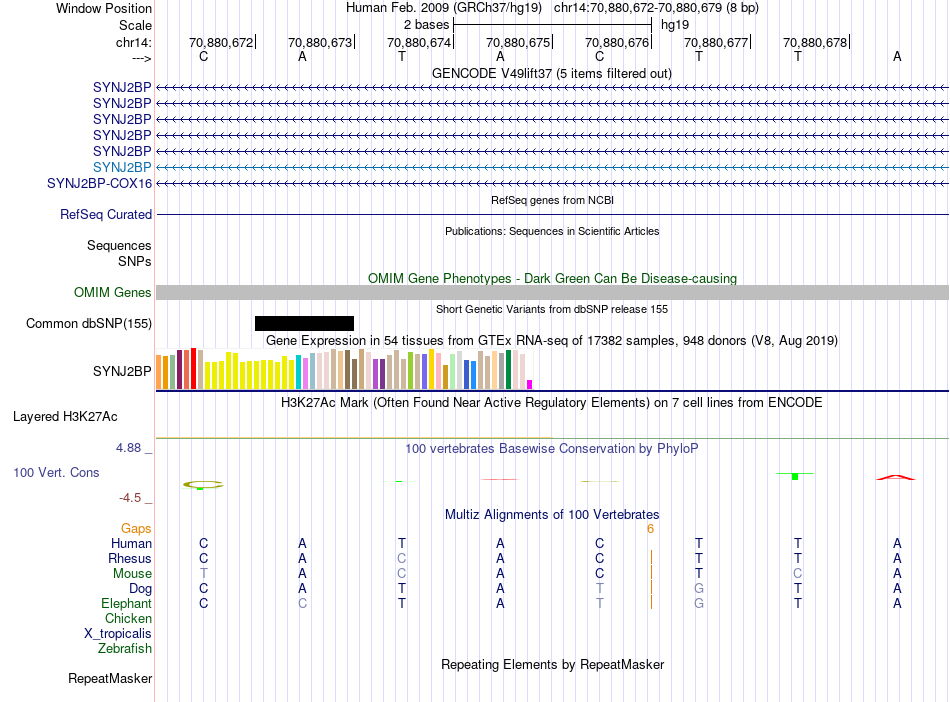Image resolution: width=950 pixels, height=702 pixels.
Task: Click the gray G in the Elephant row
Action: [699, 603]
